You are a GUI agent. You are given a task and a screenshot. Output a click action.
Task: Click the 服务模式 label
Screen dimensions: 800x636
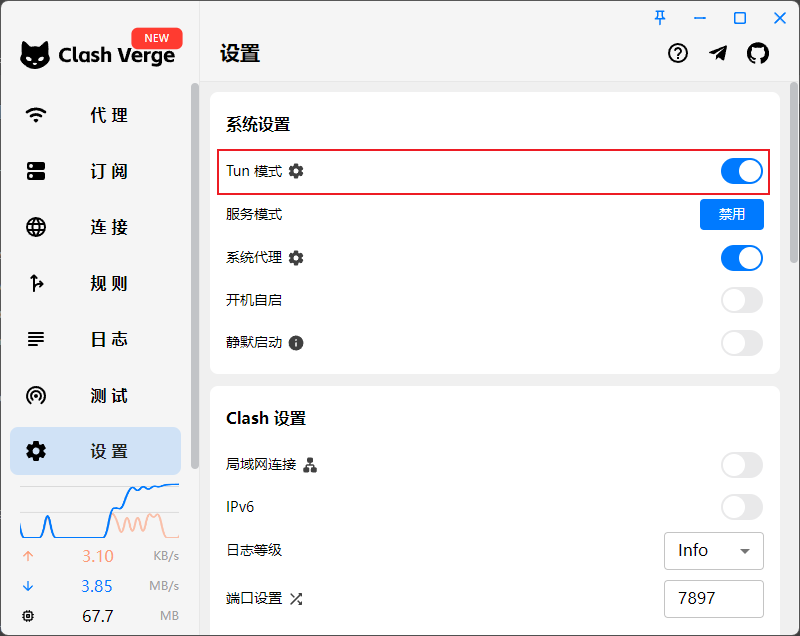tap(254, 214)
